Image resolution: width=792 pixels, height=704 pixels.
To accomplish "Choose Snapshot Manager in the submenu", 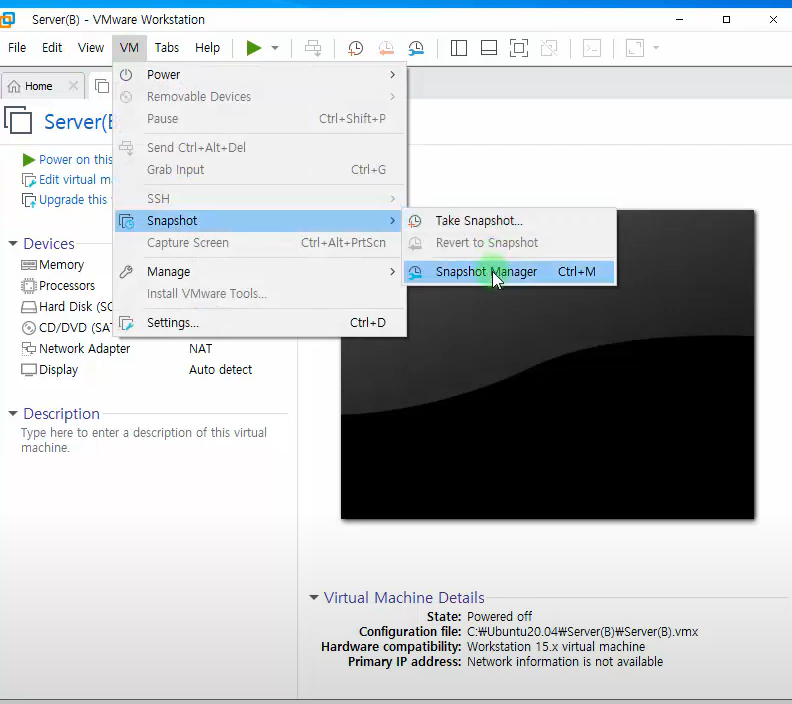I will point(509,272).
